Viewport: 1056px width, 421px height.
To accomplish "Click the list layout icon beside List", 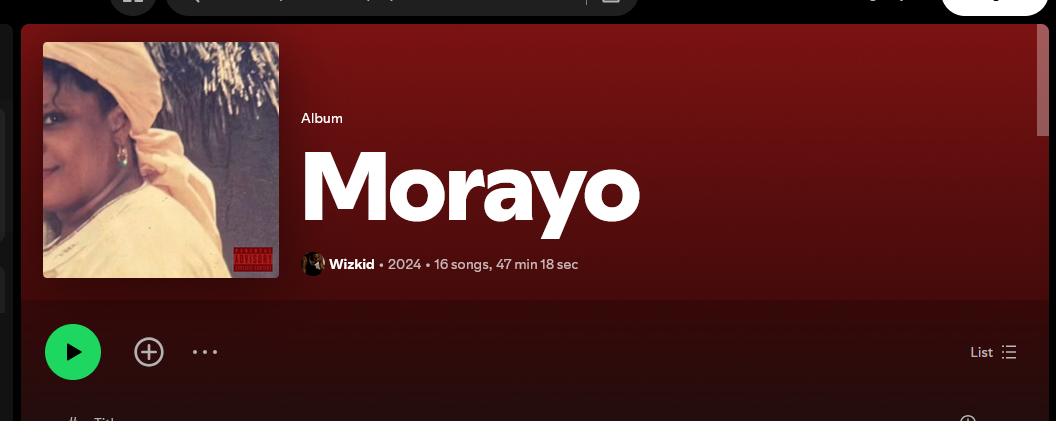I will tap(1009, 352).
